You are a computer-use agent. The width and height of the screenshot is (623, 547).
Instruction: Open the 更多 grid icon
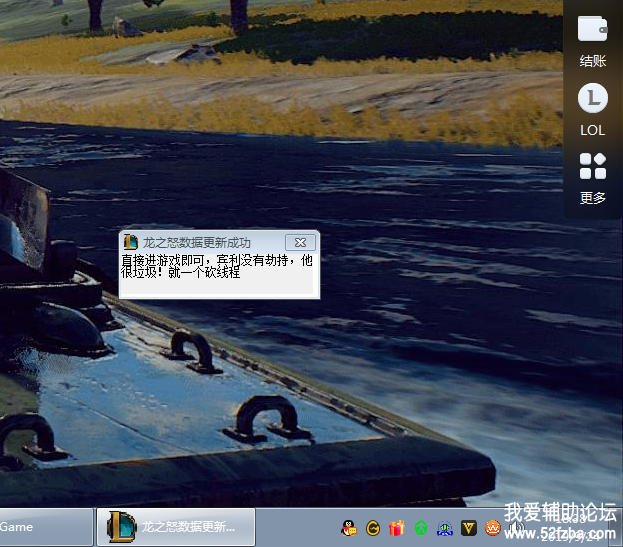click(x=592, y=166)
